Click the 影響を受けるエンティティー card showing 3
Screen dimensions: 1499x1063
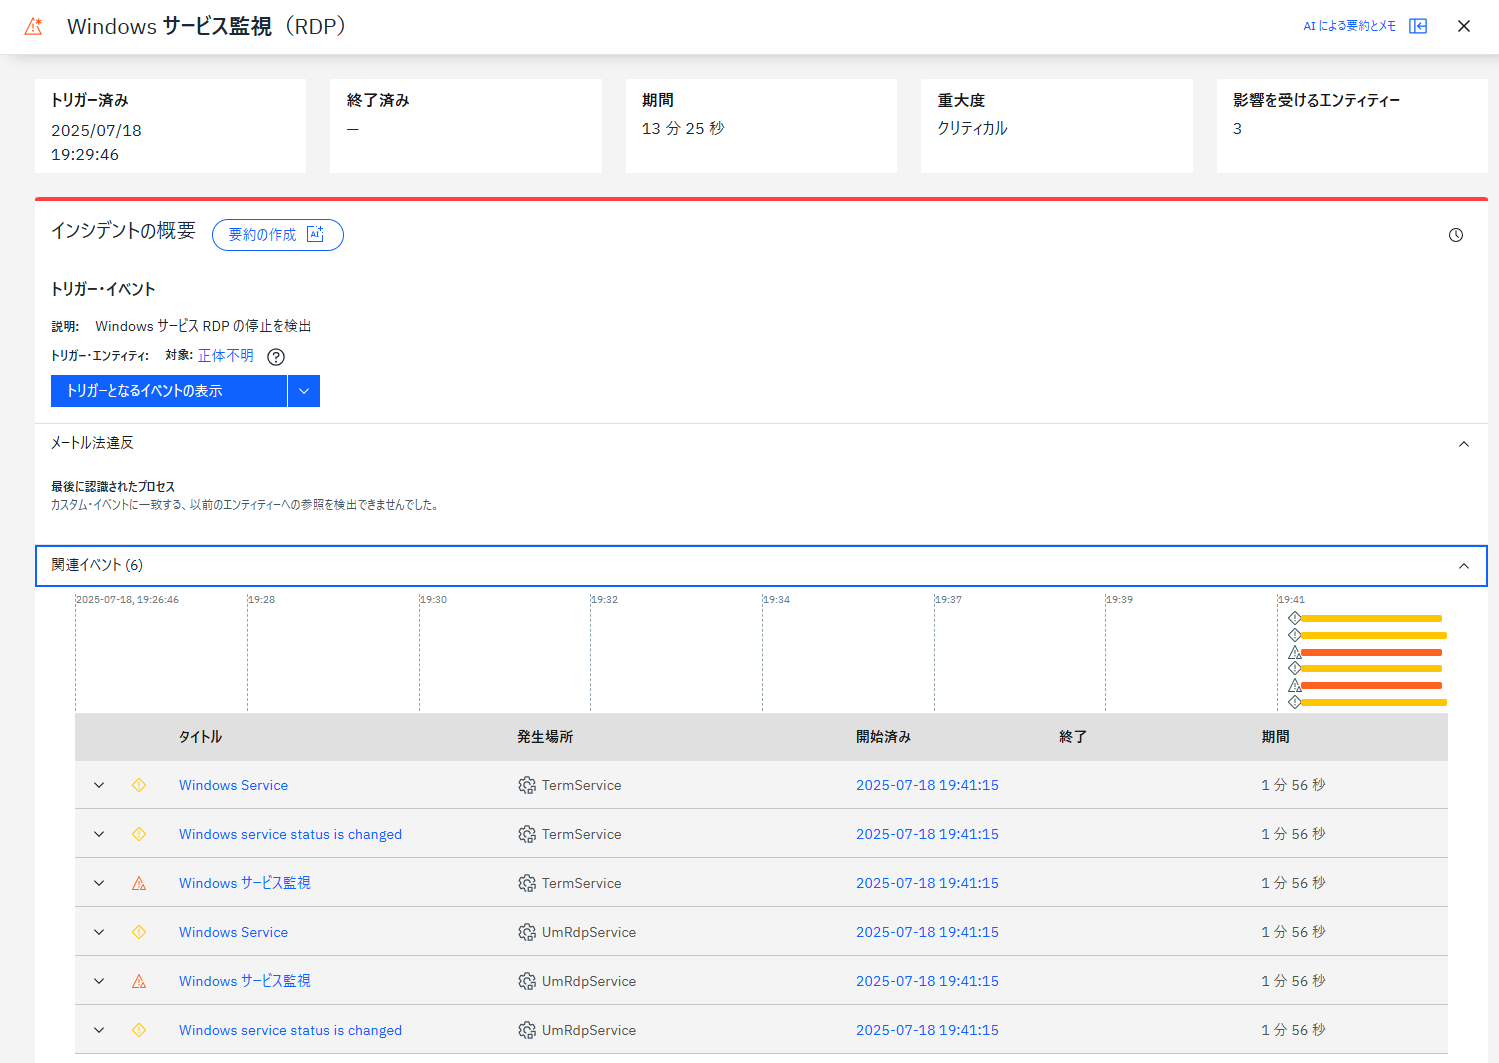[1352, 126]
